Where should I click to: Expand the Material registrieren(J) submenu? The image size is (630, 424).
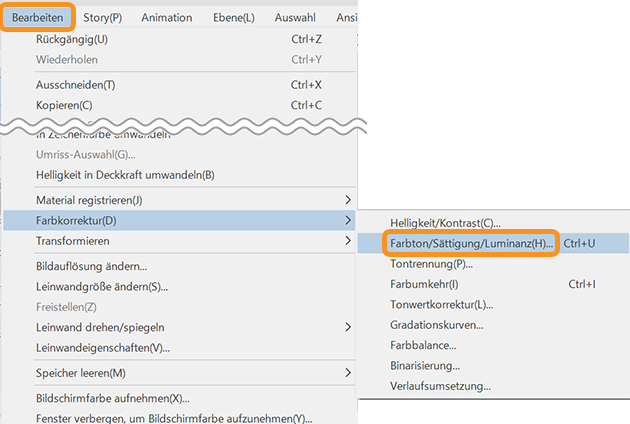point(89,200)
